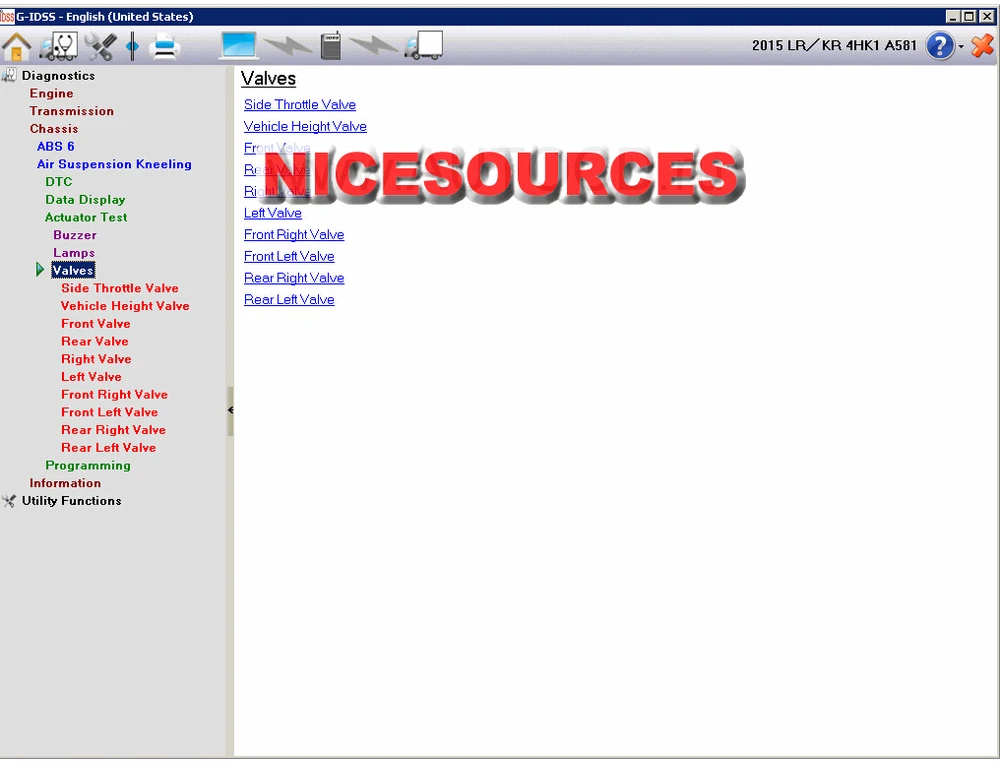Click the Valves page heading
This screenshot has height=763, width=1000.
[268, 79]
